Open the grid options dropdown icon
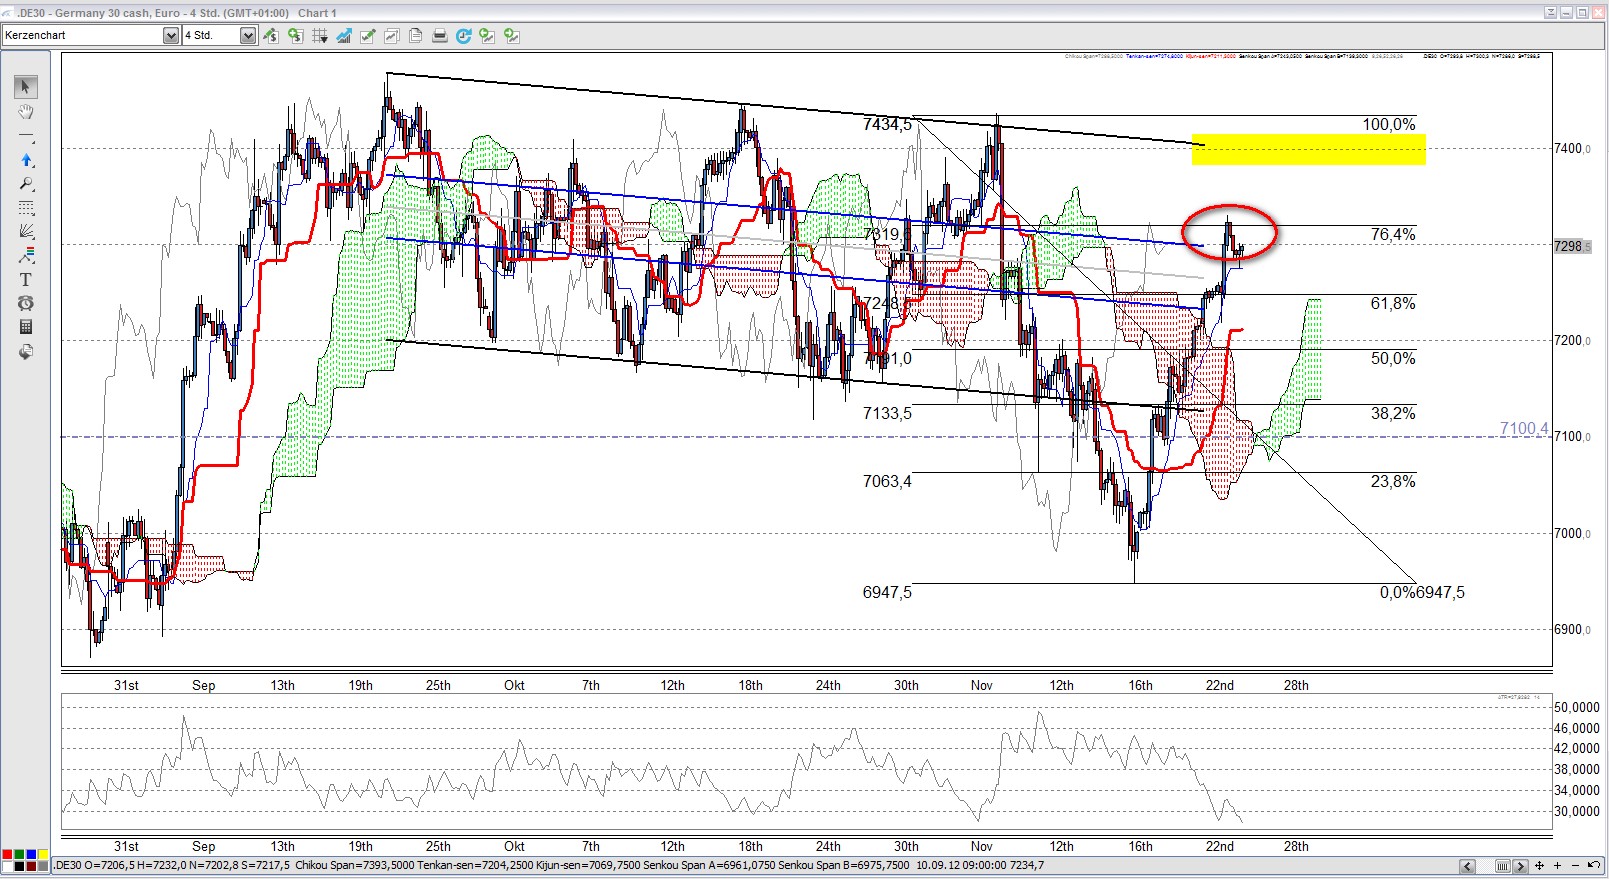This screenshot has height=879, width=1609. (320, 36)
